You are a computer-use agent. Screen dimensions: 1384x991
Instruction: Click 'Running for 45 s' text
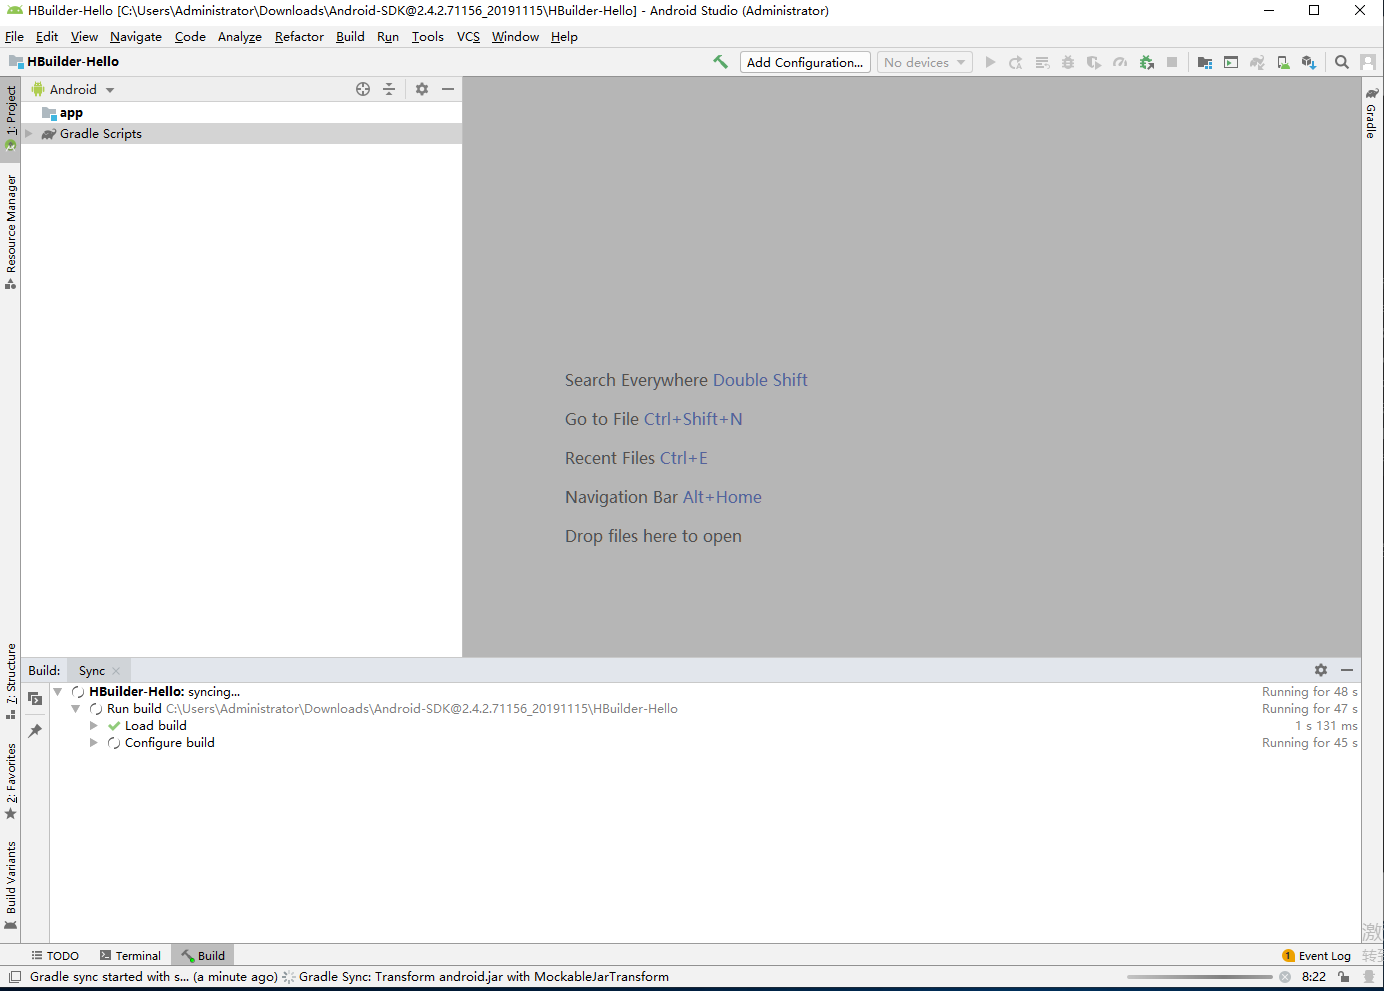coord(1310,743)
